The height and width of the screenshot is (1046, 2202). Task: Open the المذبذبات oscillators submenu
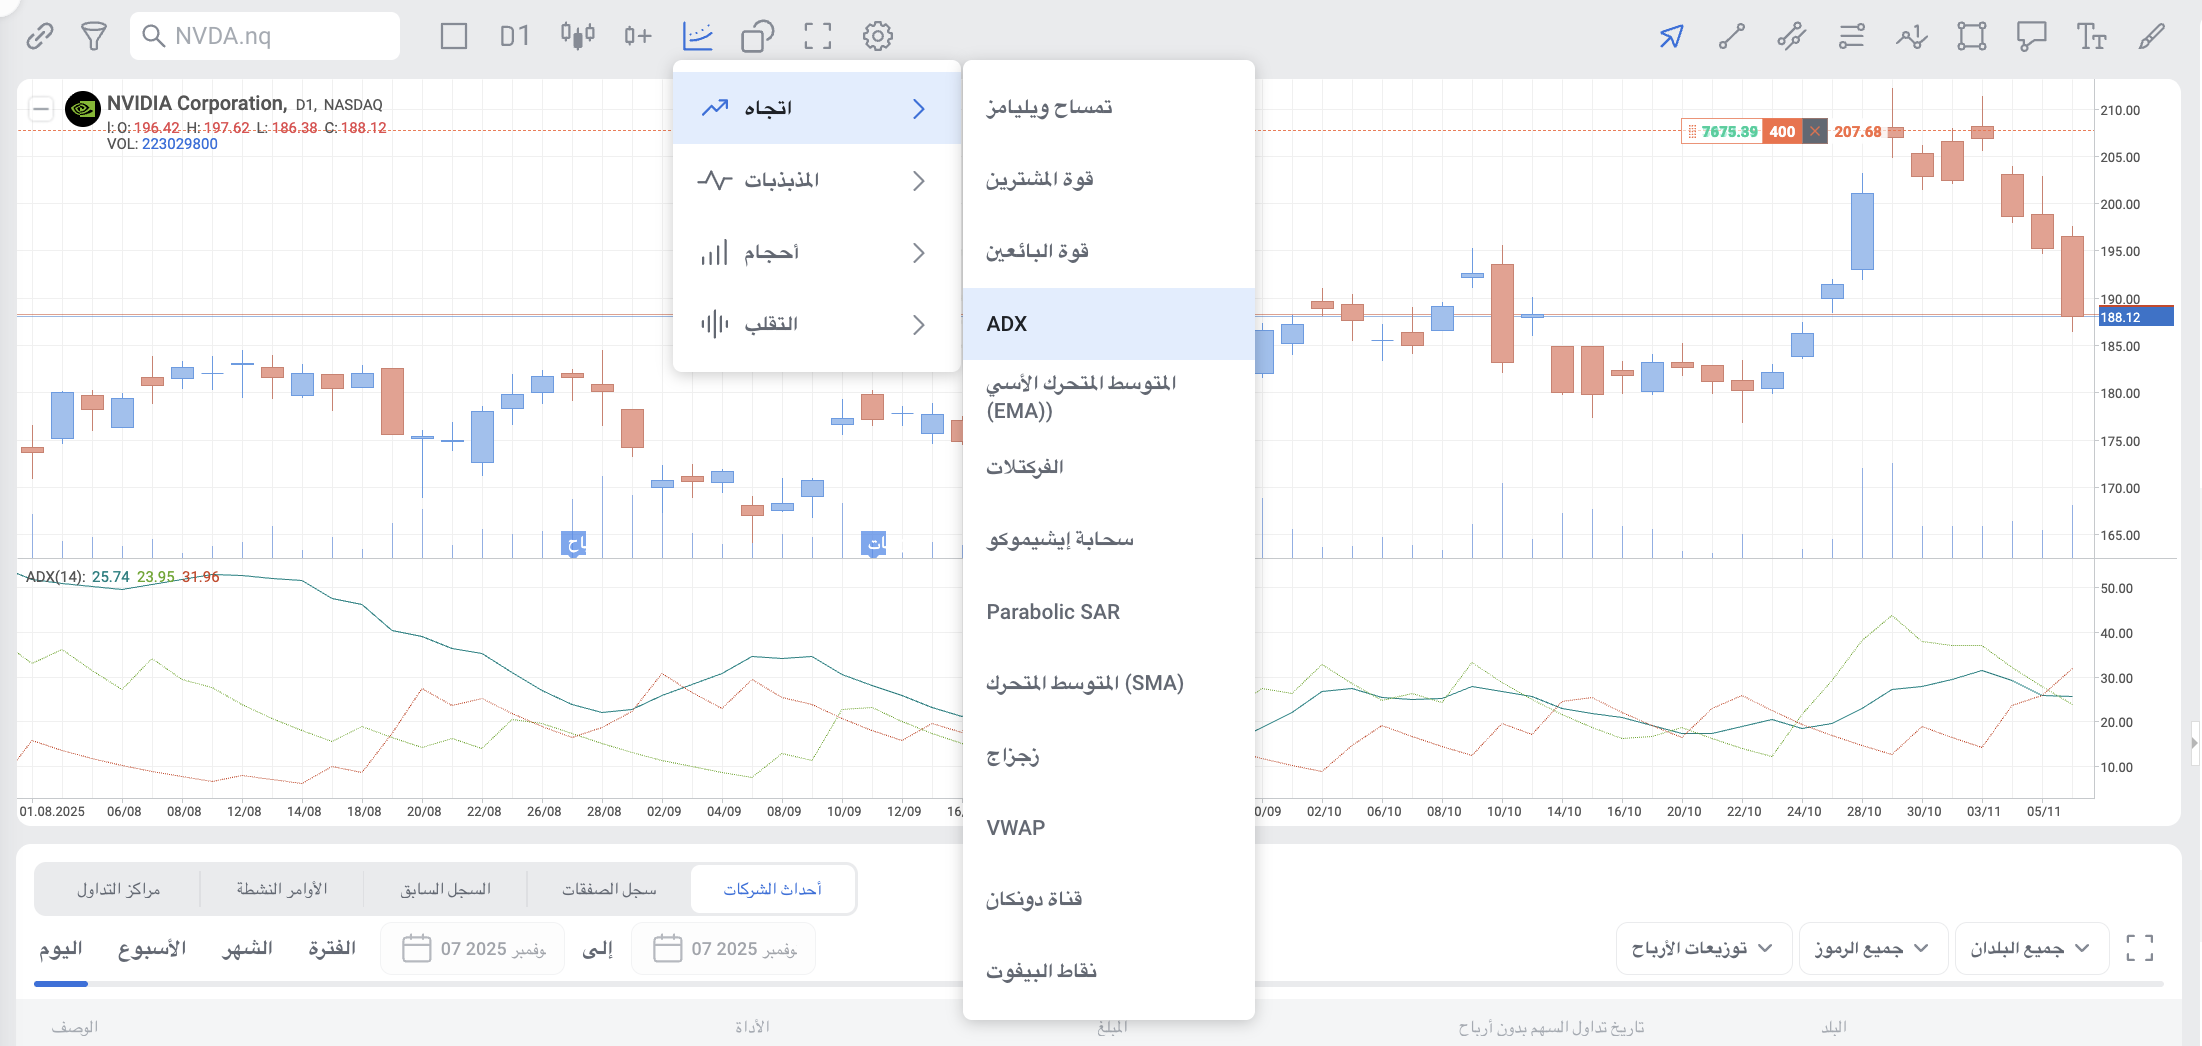click(817, 180)
